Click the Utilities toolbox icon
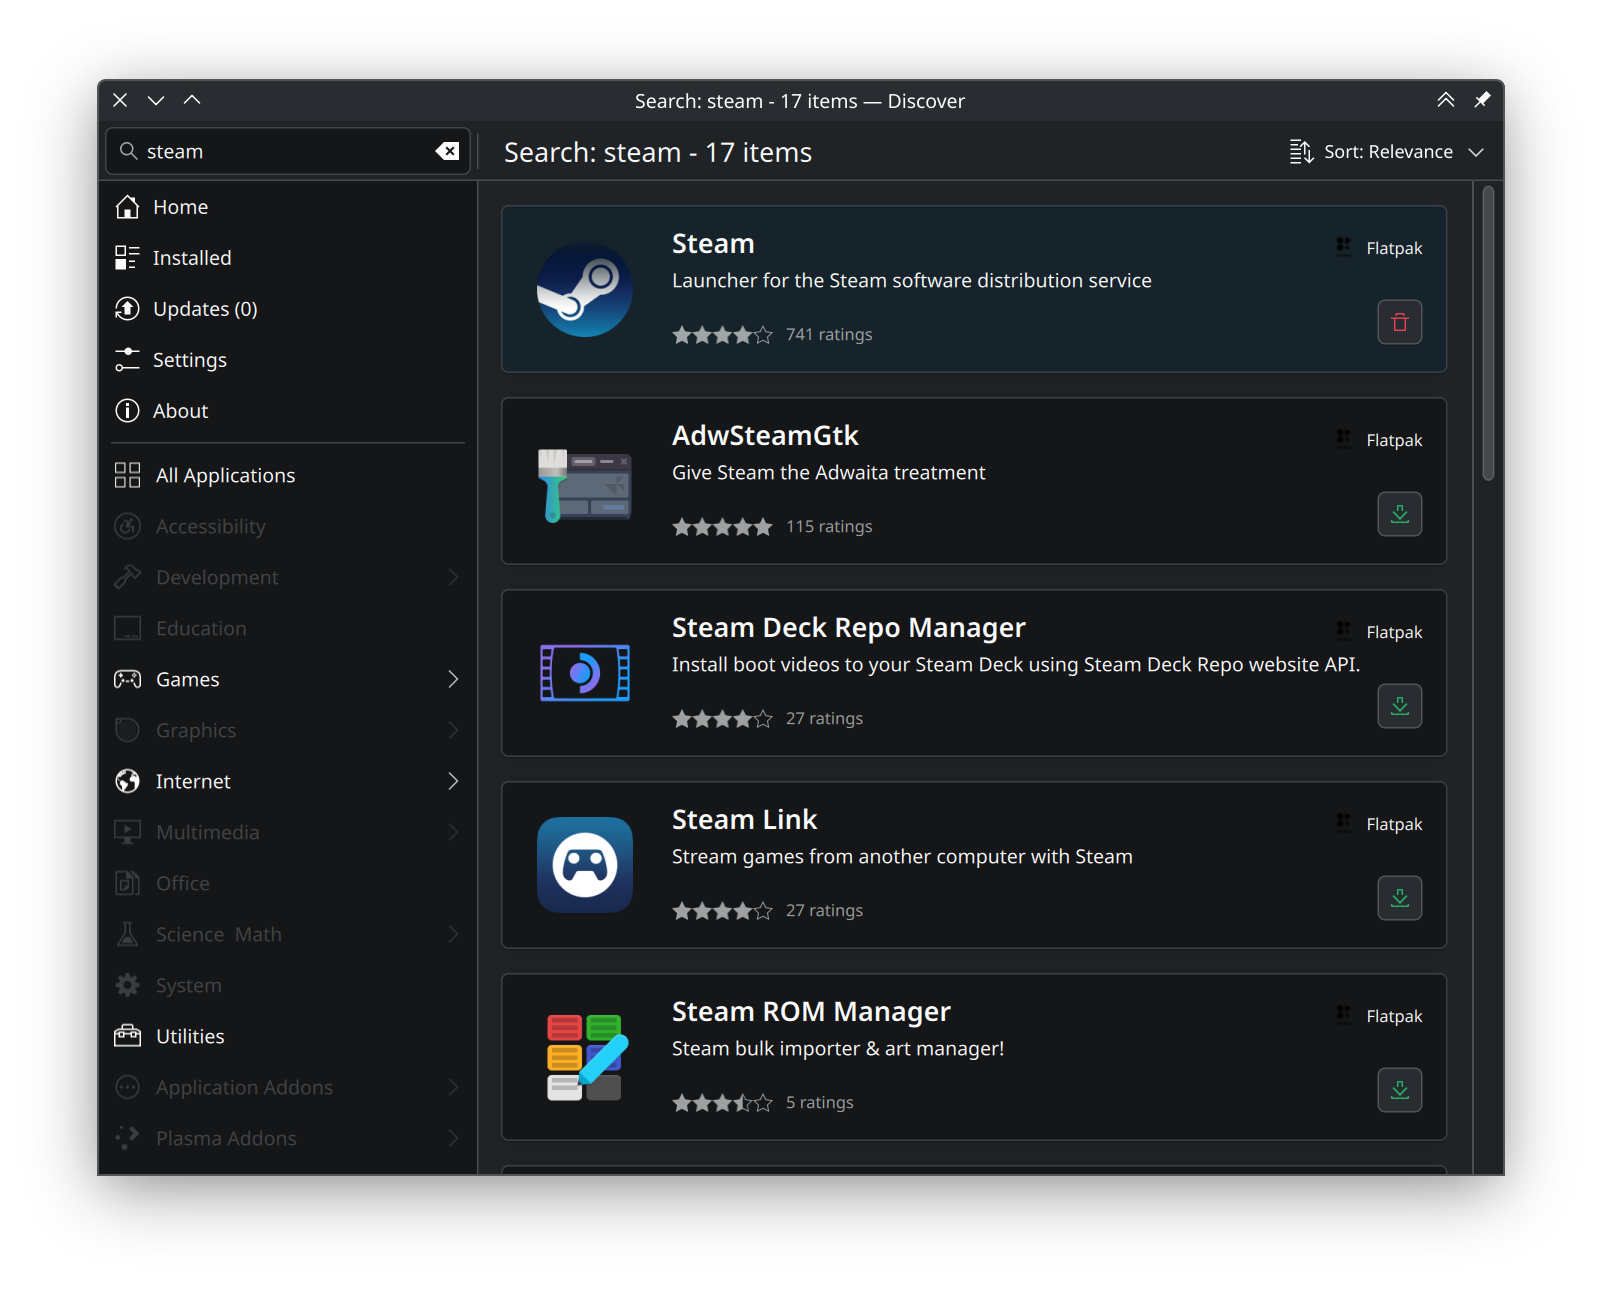The image size is (1603, 1292). (127, 1036)
